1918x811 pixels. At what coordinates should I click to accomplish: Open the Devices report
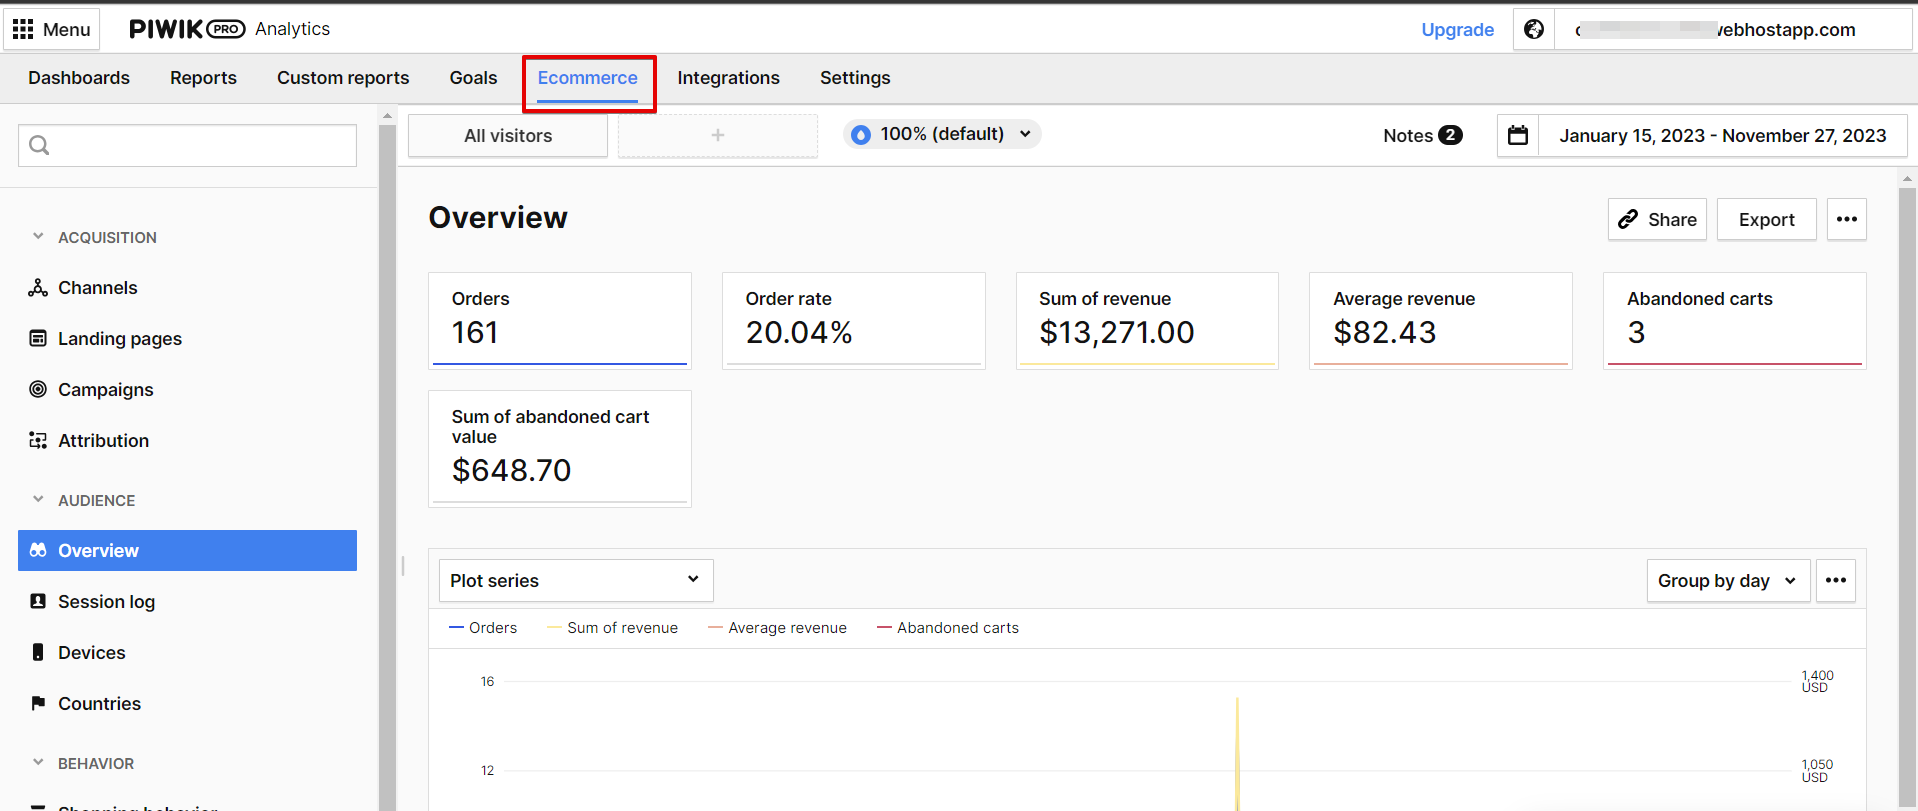pos(91,653)
